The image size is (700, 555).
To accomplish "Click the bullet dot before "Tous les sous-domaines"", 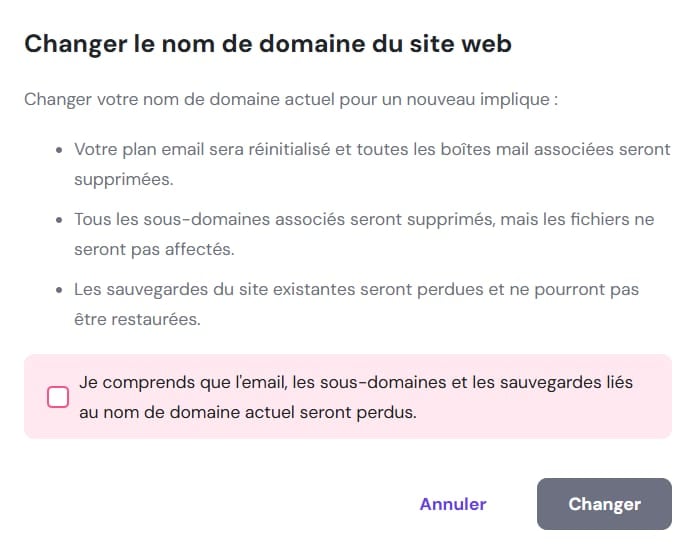I will coord(58,220).
